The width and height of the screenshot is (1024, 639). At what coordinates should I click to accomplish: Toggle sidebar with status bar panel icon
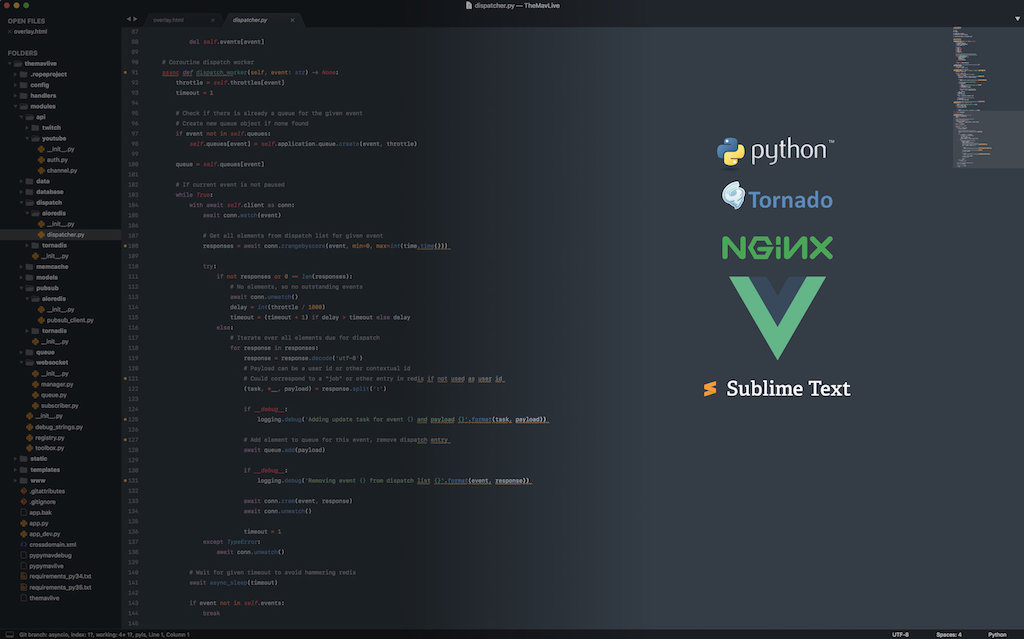(9, 634)
